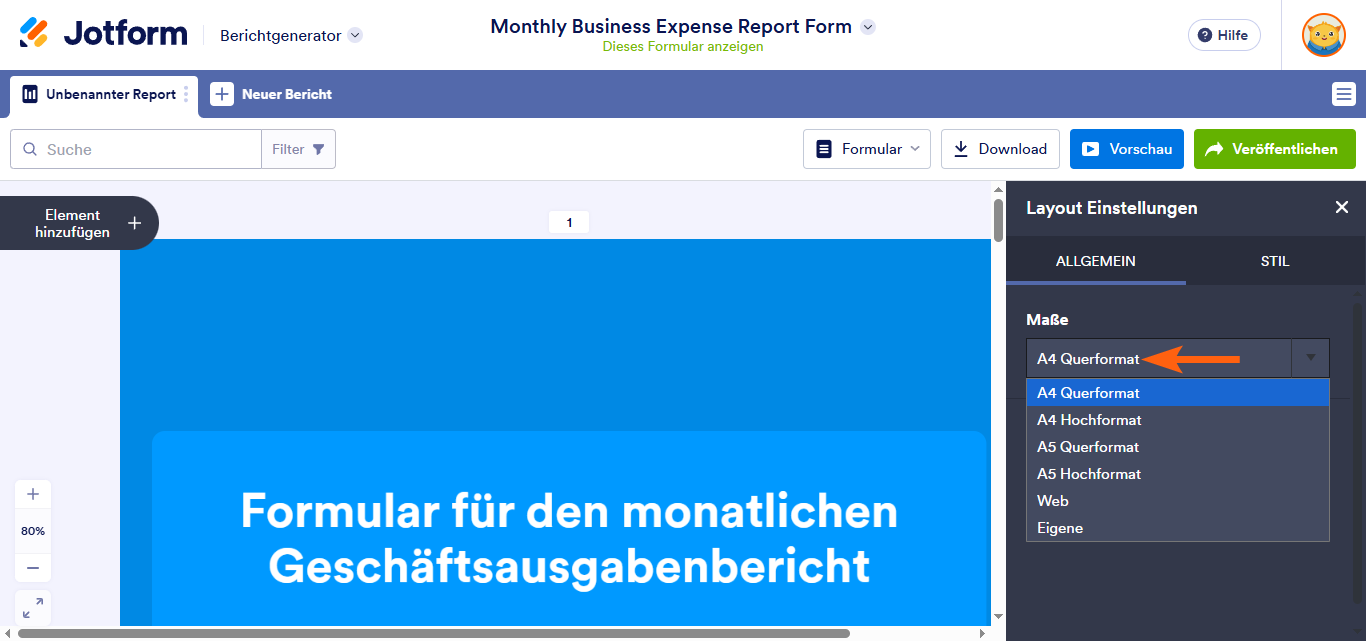Select the Unbenannter Report tab
Screen dimensions: 1366x641
98,94
